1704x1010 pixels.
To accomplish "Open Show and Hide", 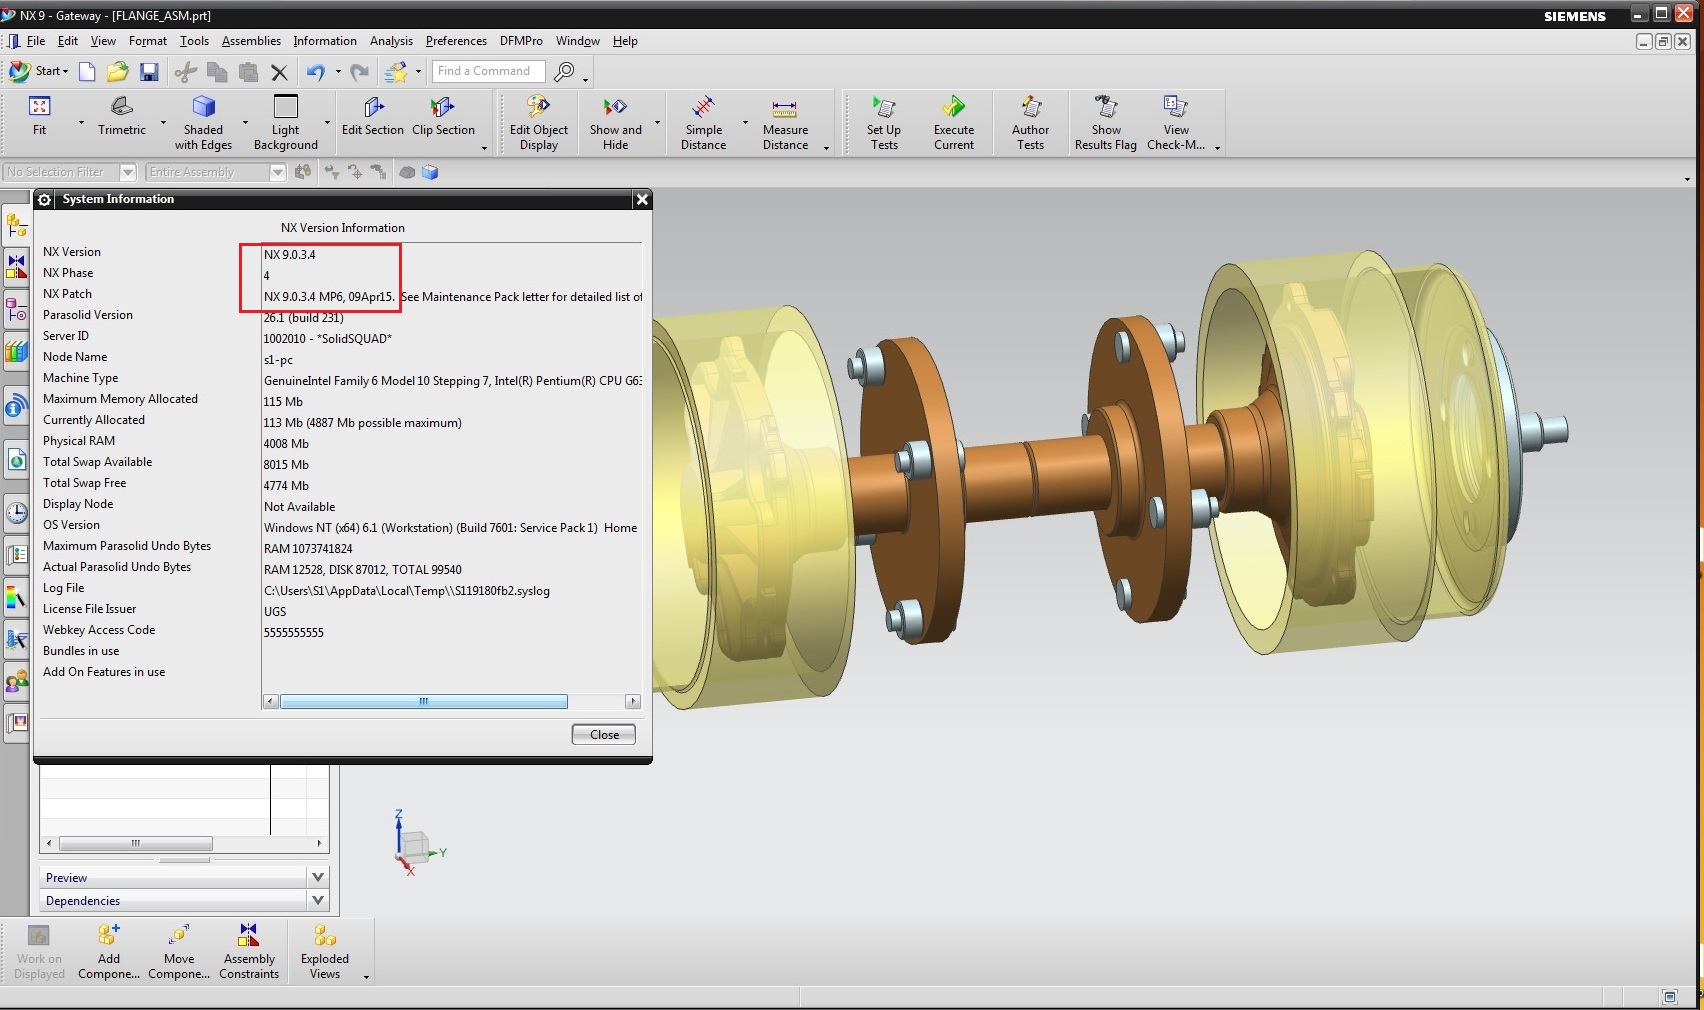I will coord(616,124).
